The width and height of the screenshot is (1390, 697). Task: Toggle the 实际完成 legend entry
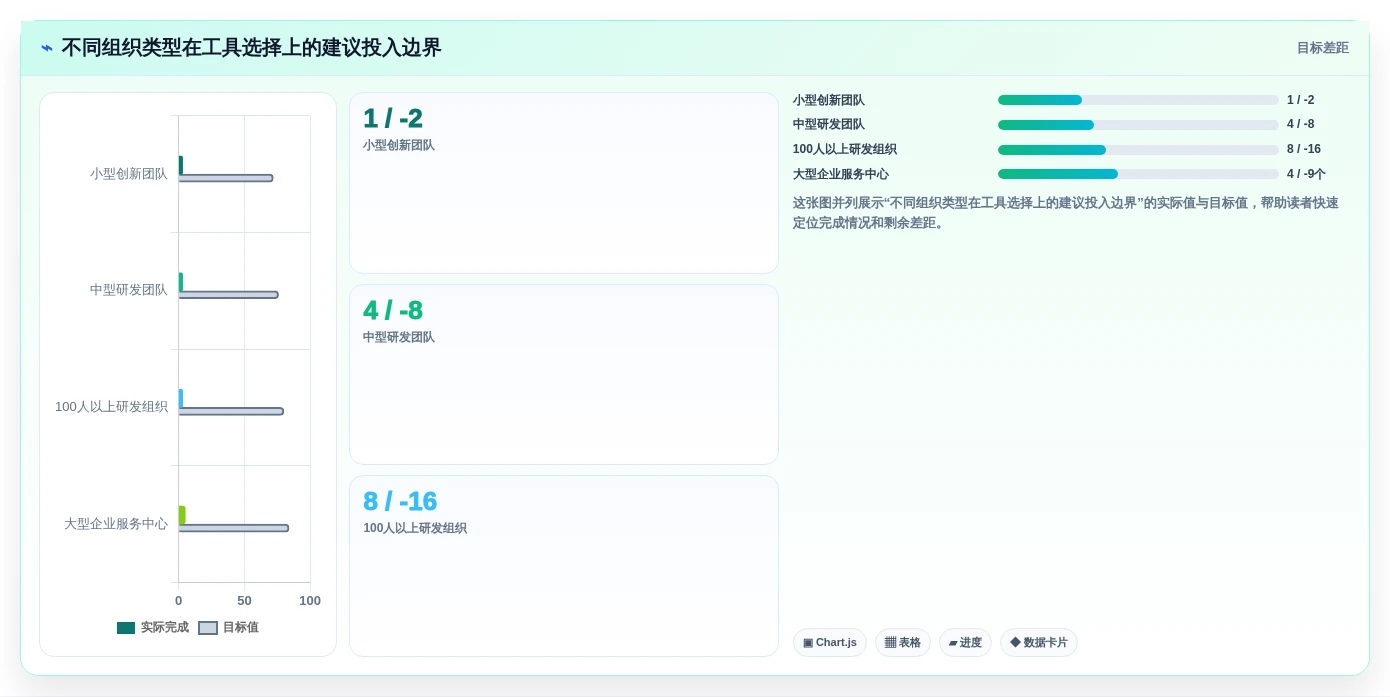pyautogui.click(x=153, y=628)
